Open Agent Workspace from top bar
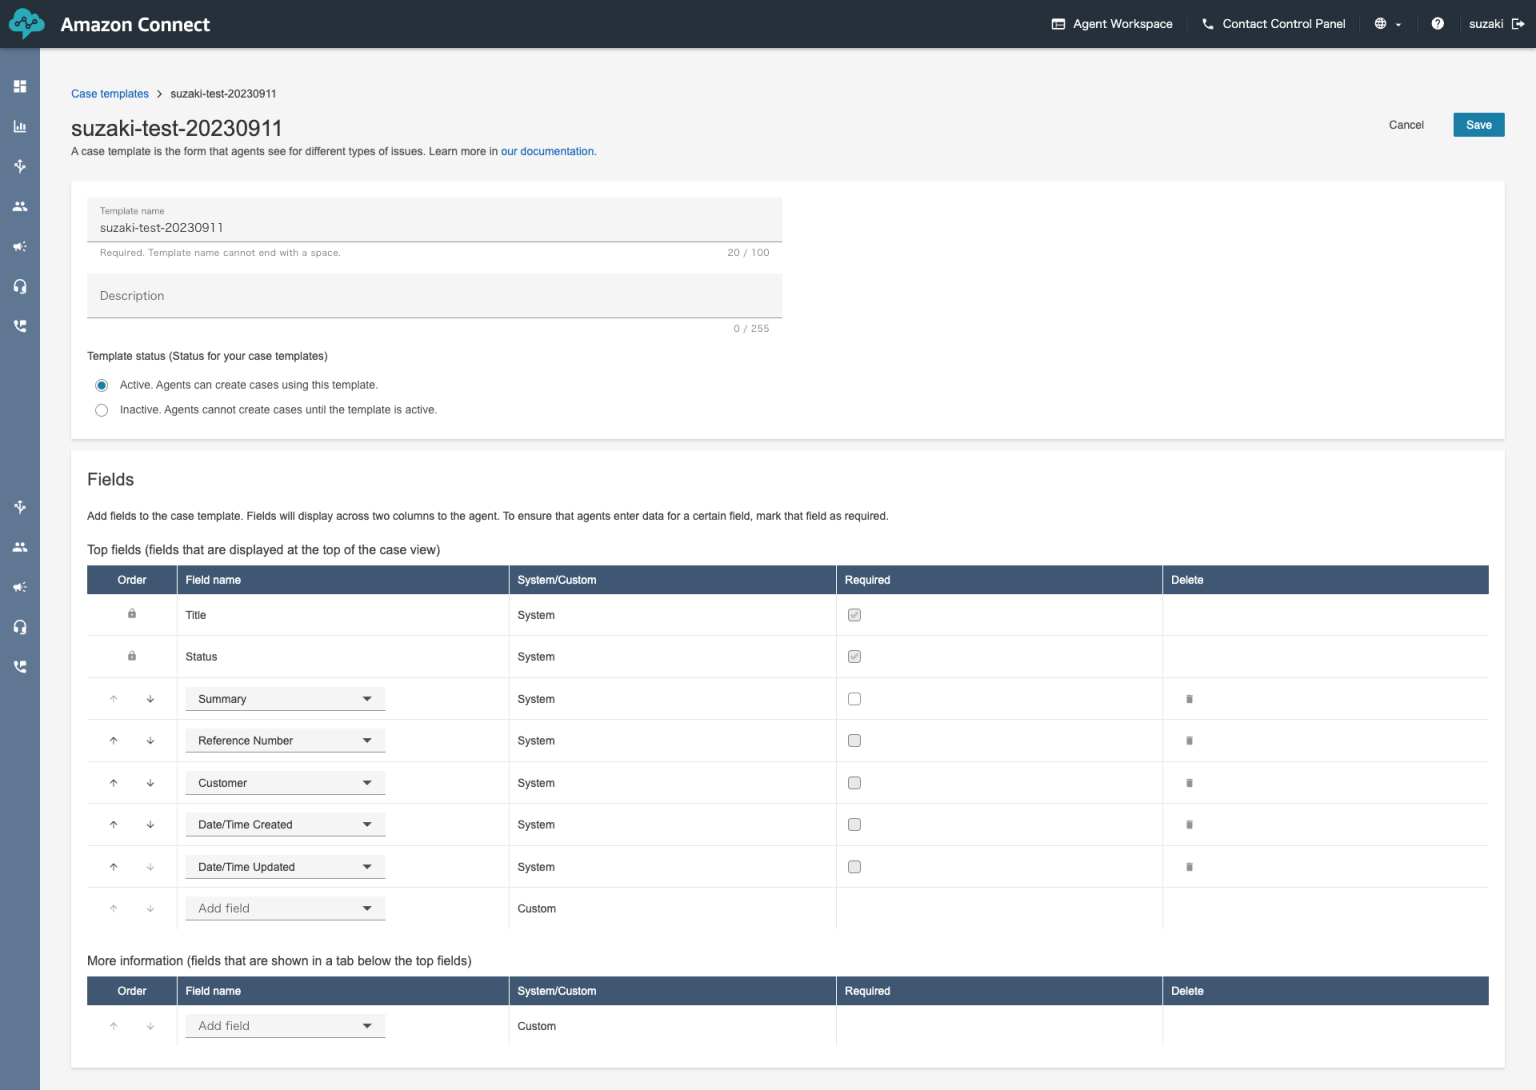 point(1112,24)
